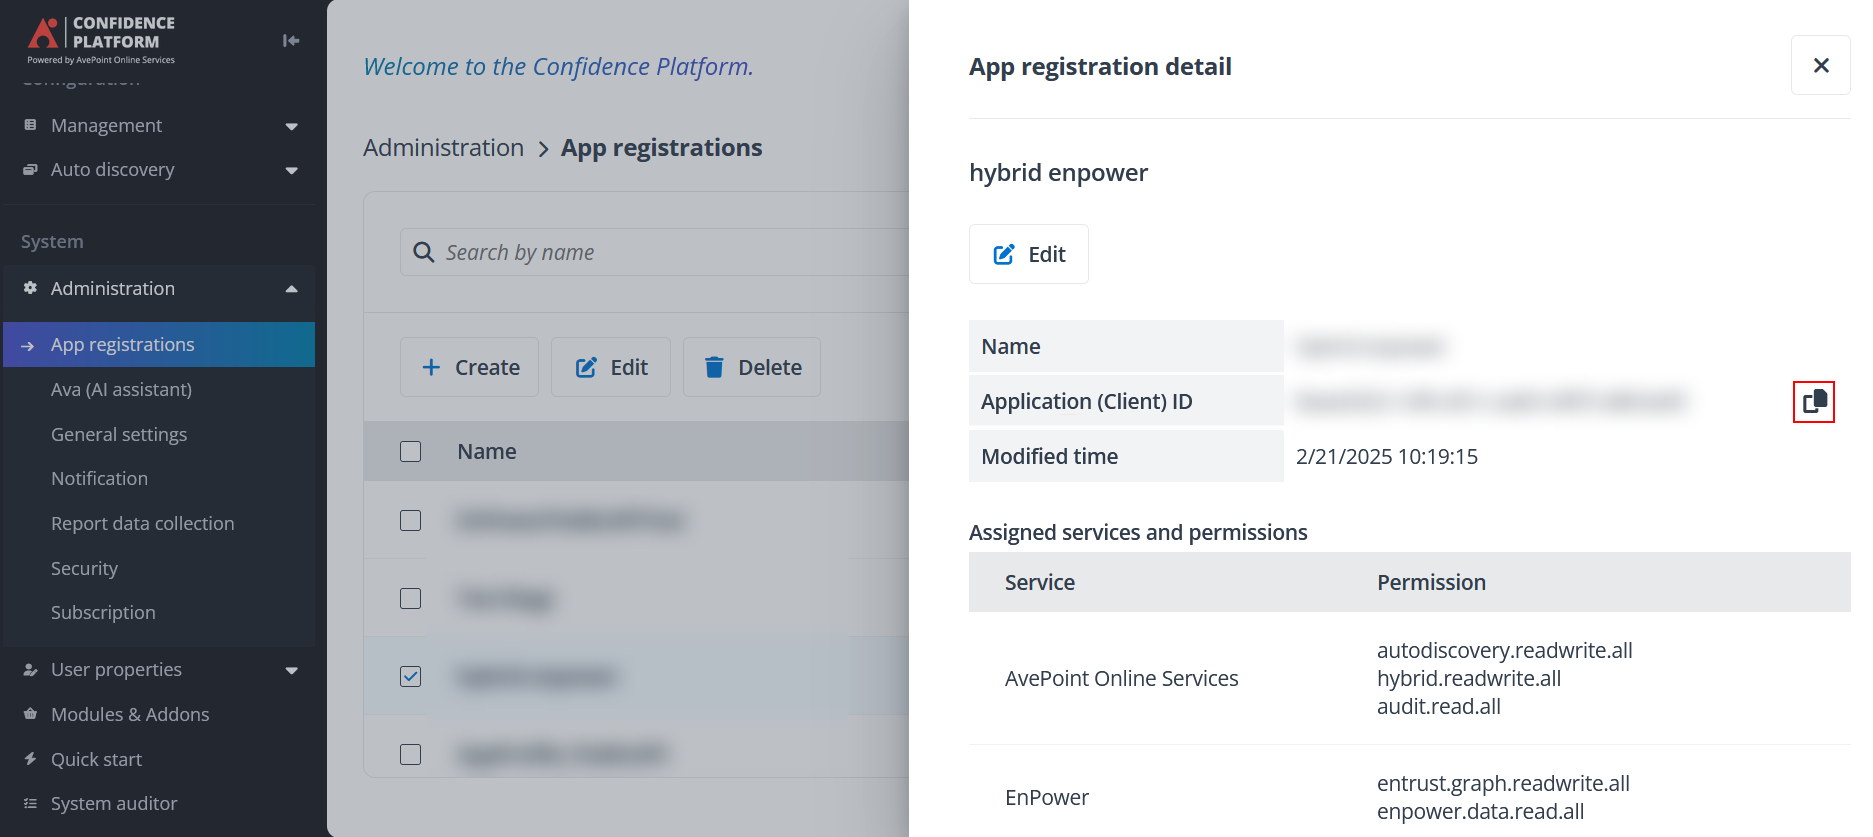The image size is (1873, 837).
Task: Open General settings
Action: (x=119, y=434)
